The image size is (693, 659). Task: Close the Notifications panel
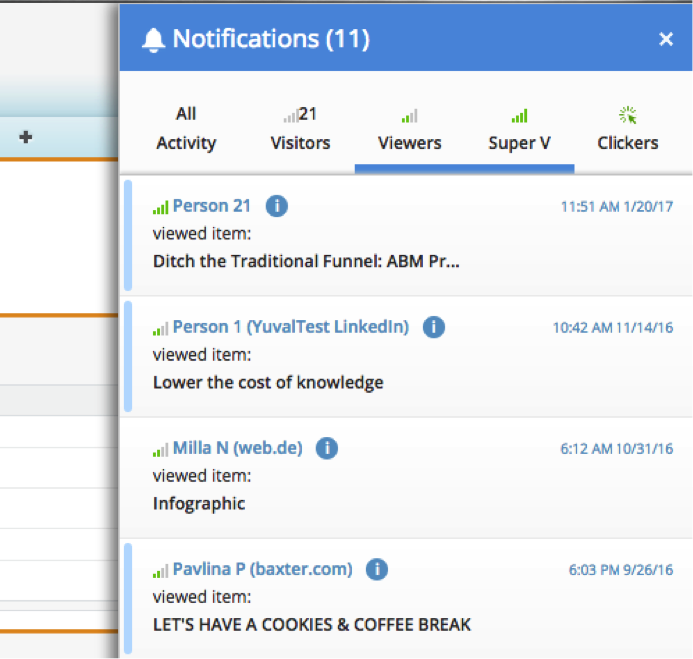pyautogui.click(x=666, y=40)
